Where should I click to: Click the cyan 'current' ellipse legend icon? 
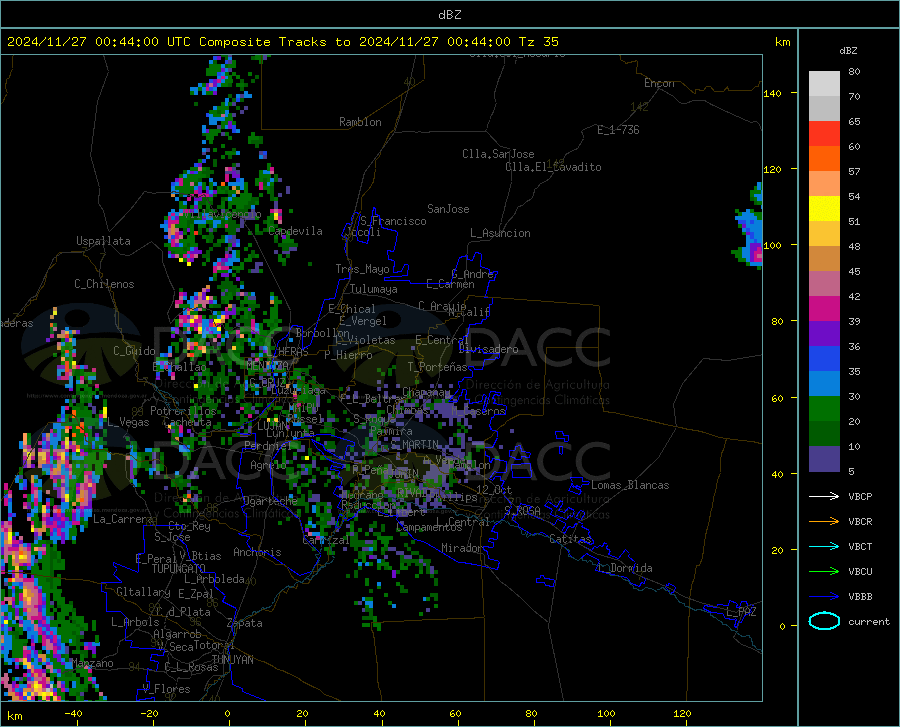tap(824, 621)
